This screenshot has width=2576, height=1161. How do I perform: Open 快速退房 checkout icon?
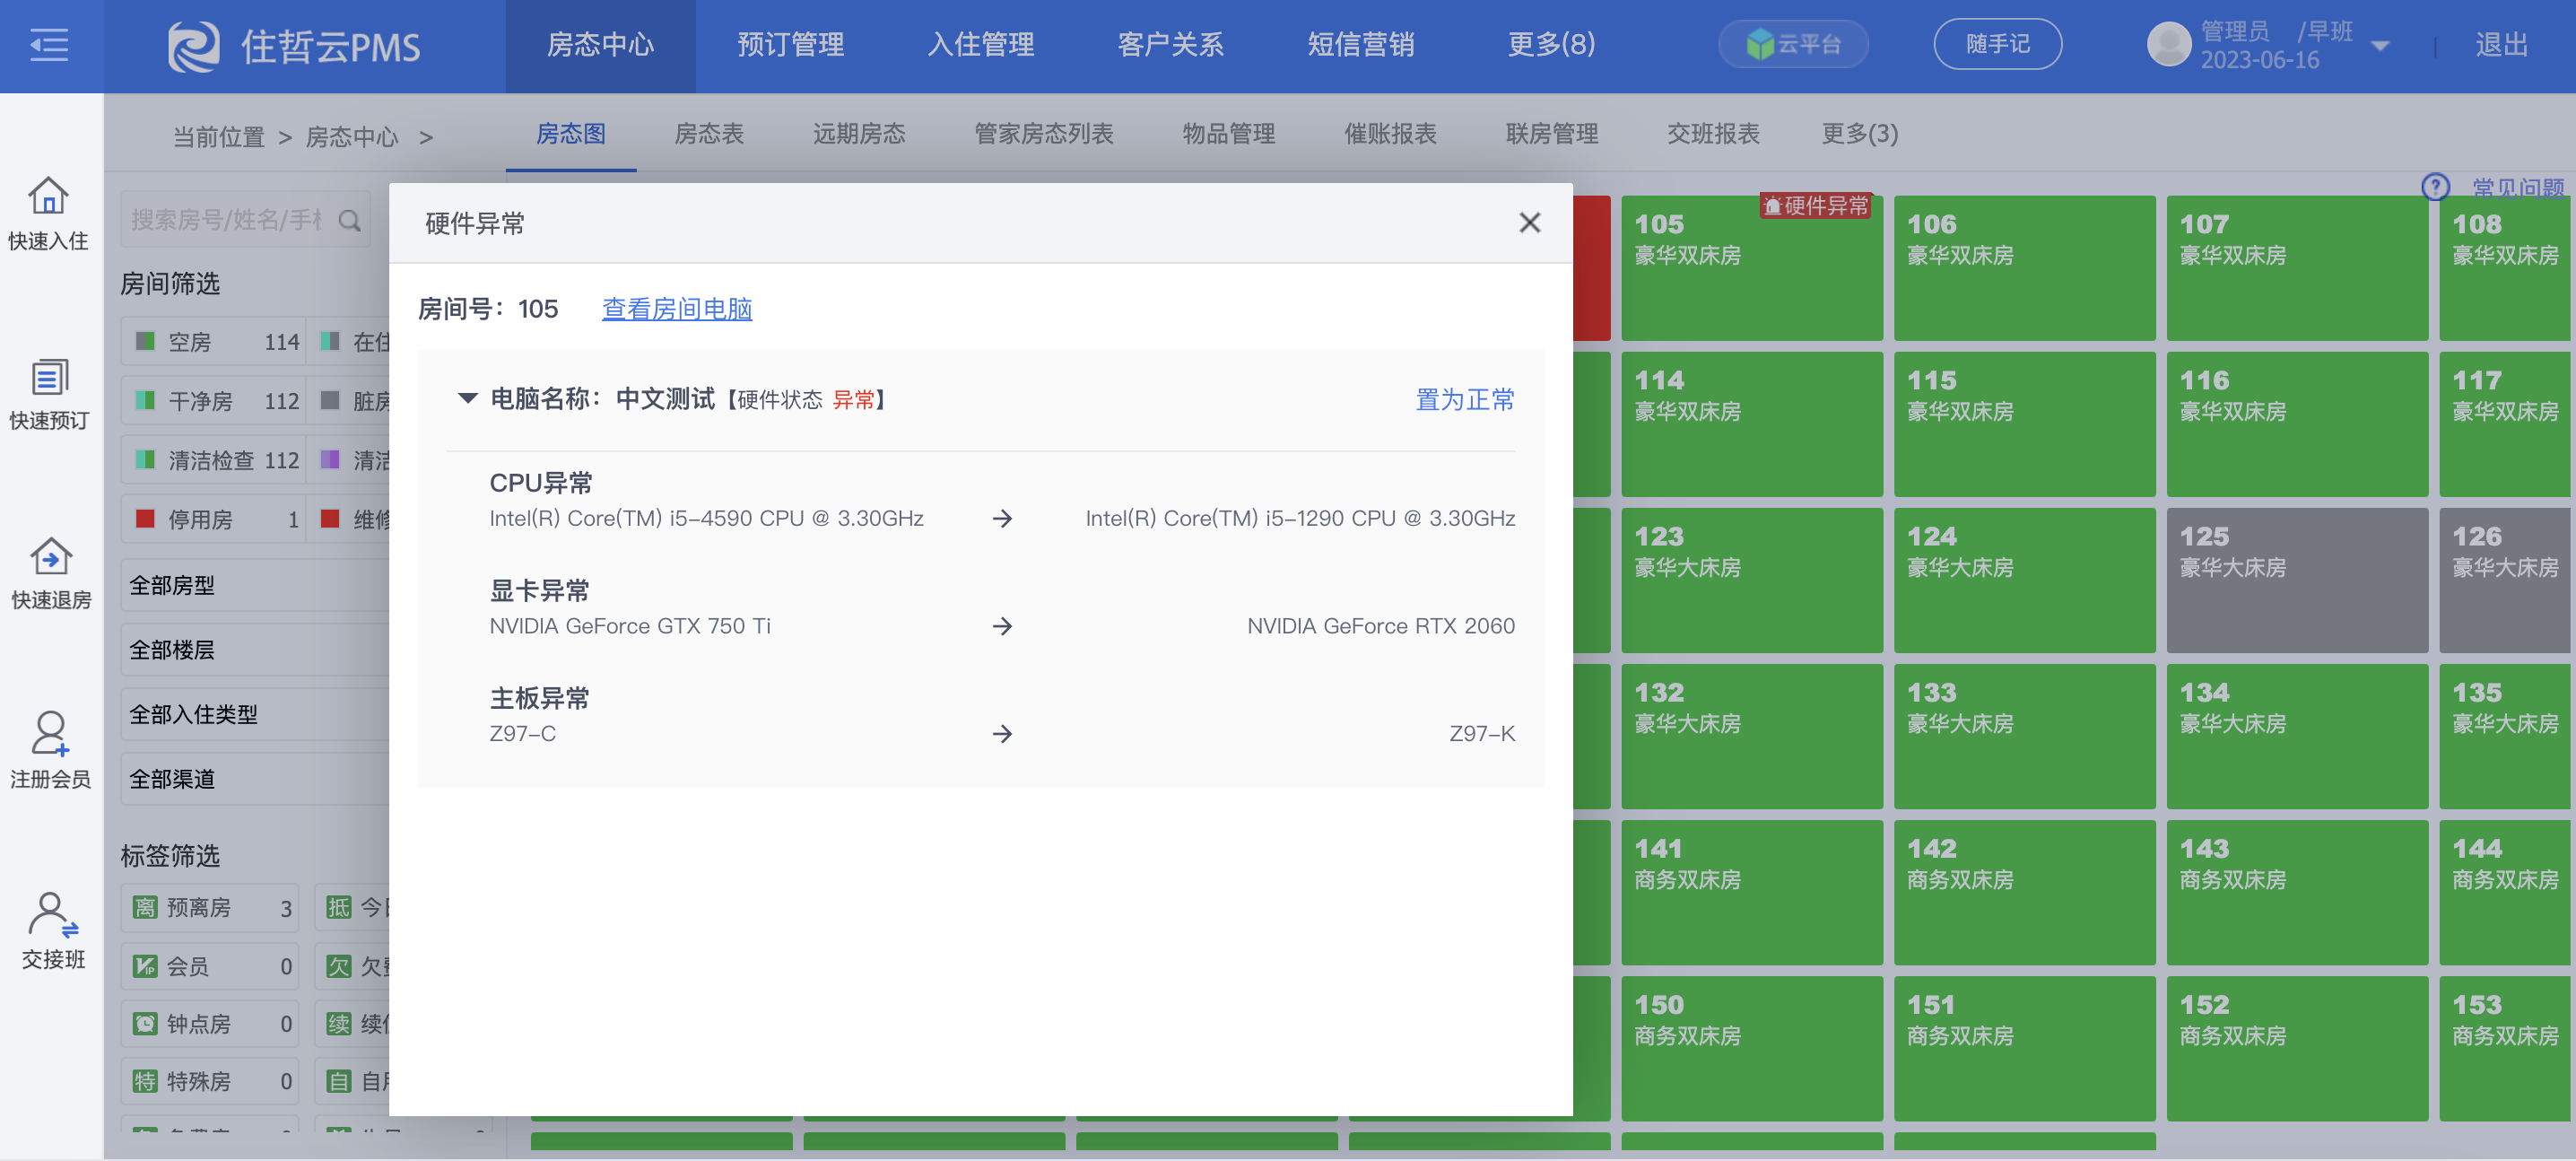(x=50, y=557)
